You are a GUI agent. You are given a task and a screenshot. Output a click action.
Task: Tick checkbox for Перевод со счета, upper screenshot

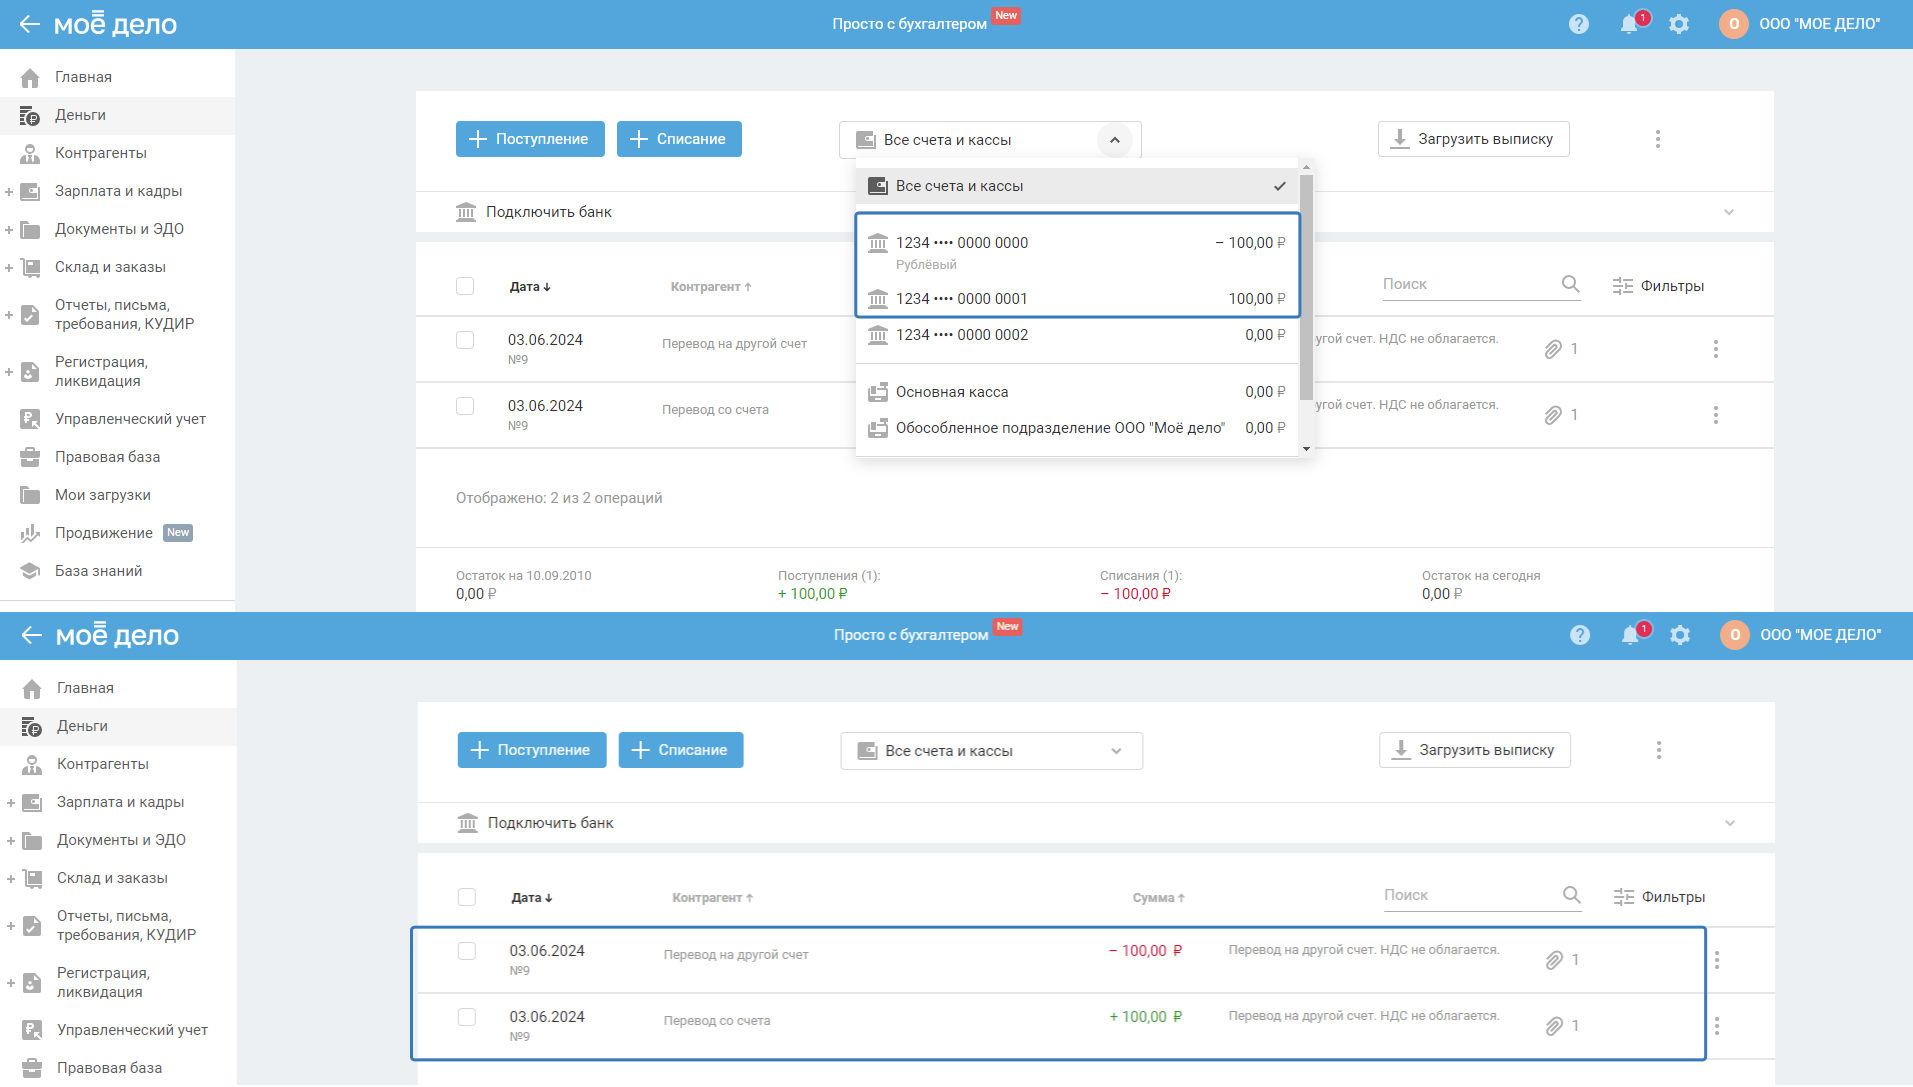(x=465, y=406)
